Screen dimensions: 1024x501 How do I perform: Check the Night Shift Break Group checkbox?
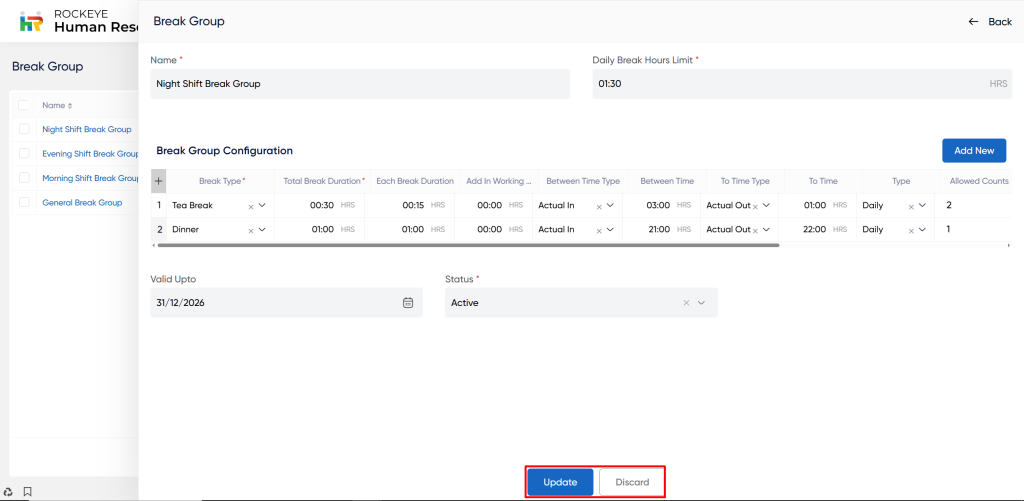pyautogui.click(x=24, y=129)
